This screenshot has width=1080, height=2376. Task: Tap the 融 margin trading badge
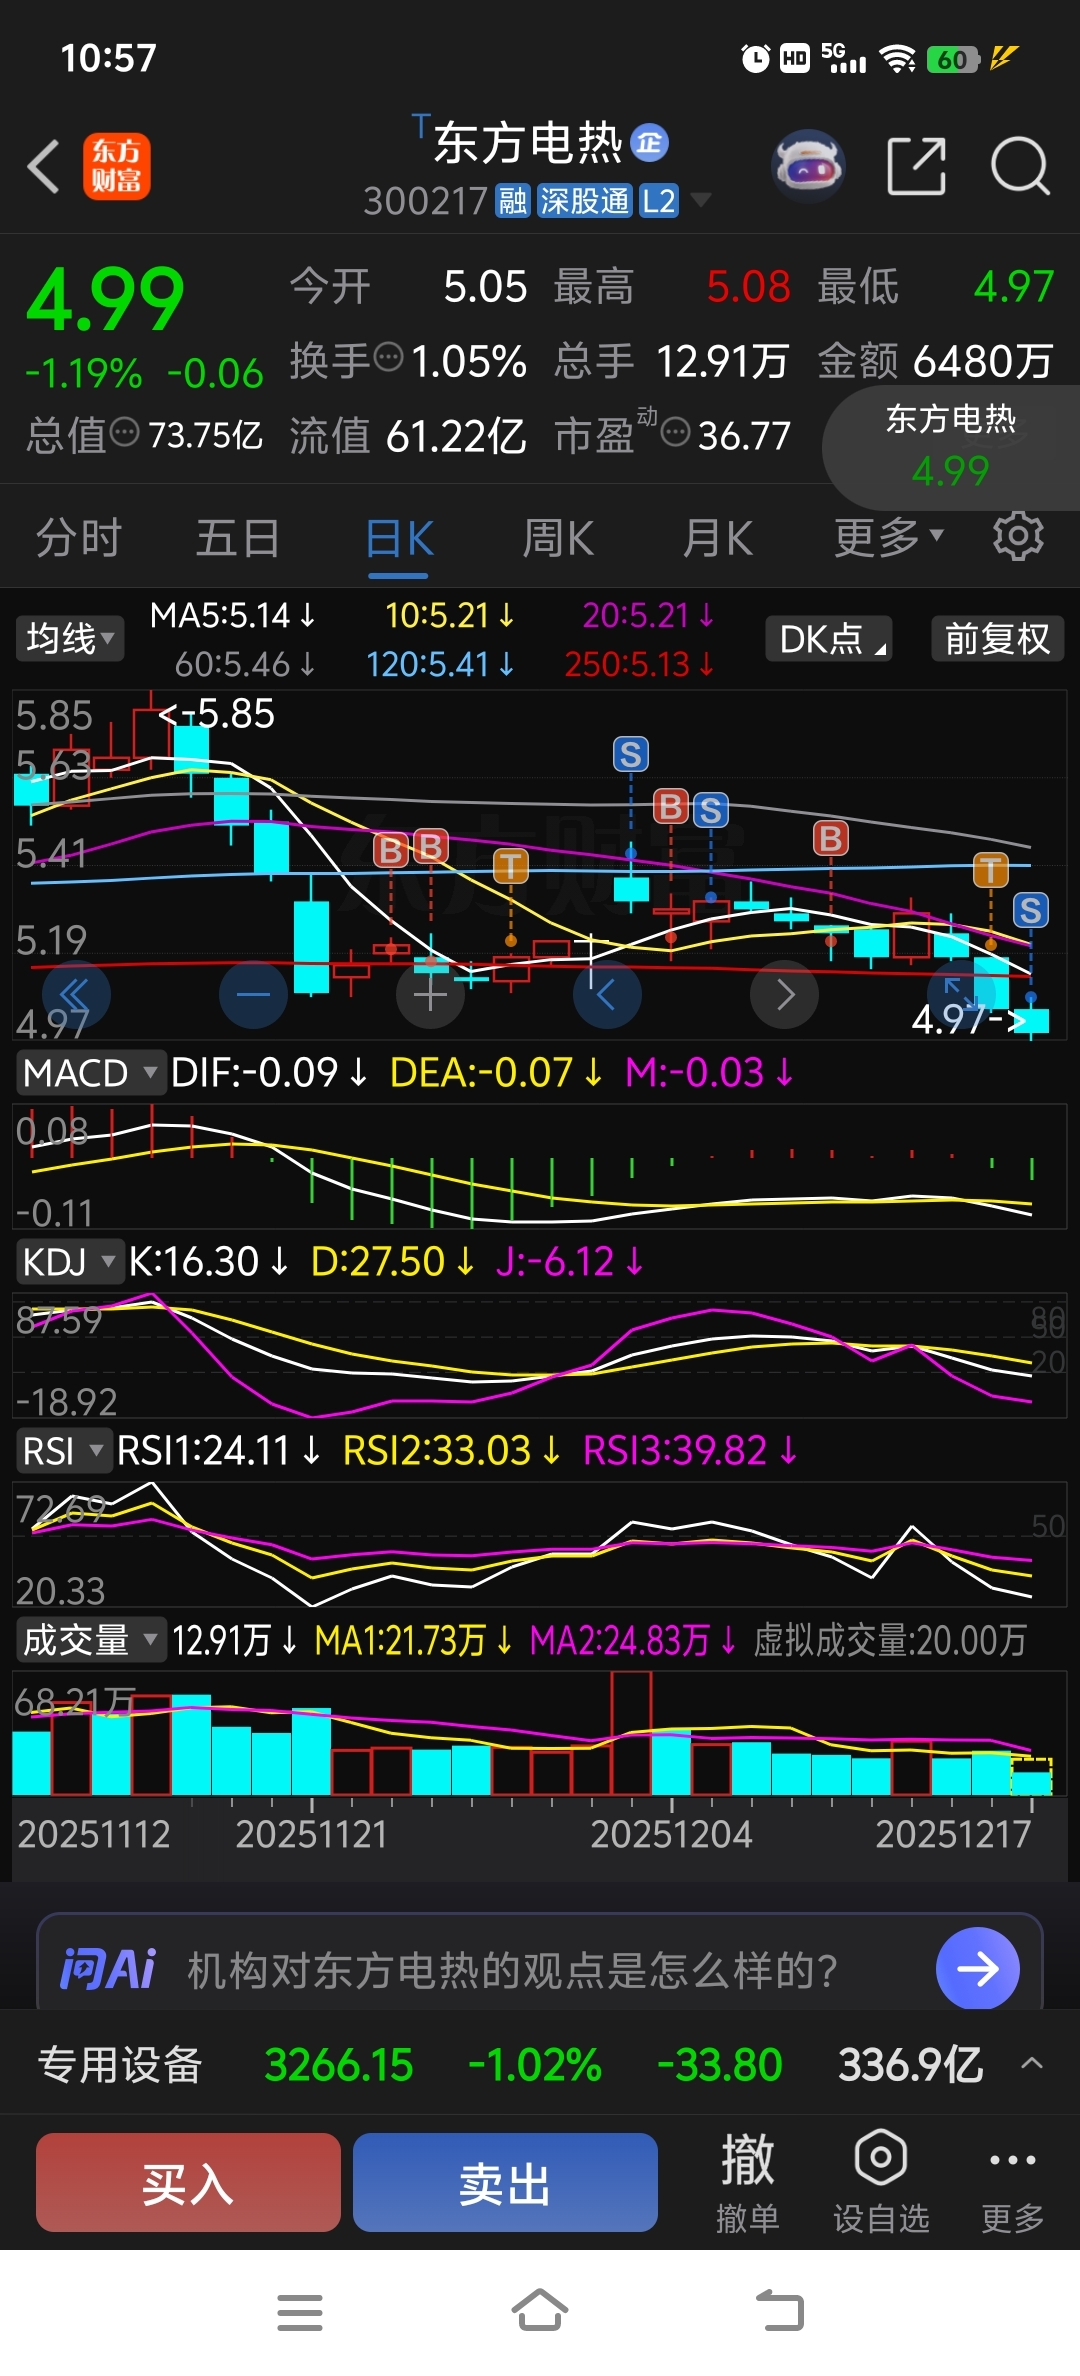coord(513,201)
